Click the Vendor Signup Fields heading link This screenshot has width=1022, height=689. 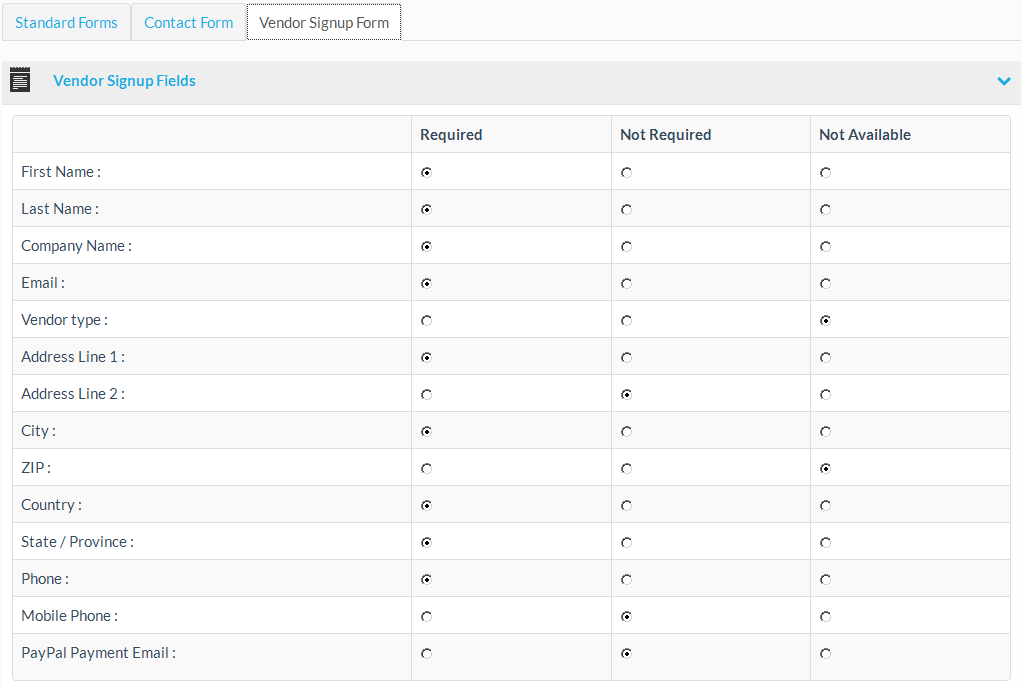[124, 81]
